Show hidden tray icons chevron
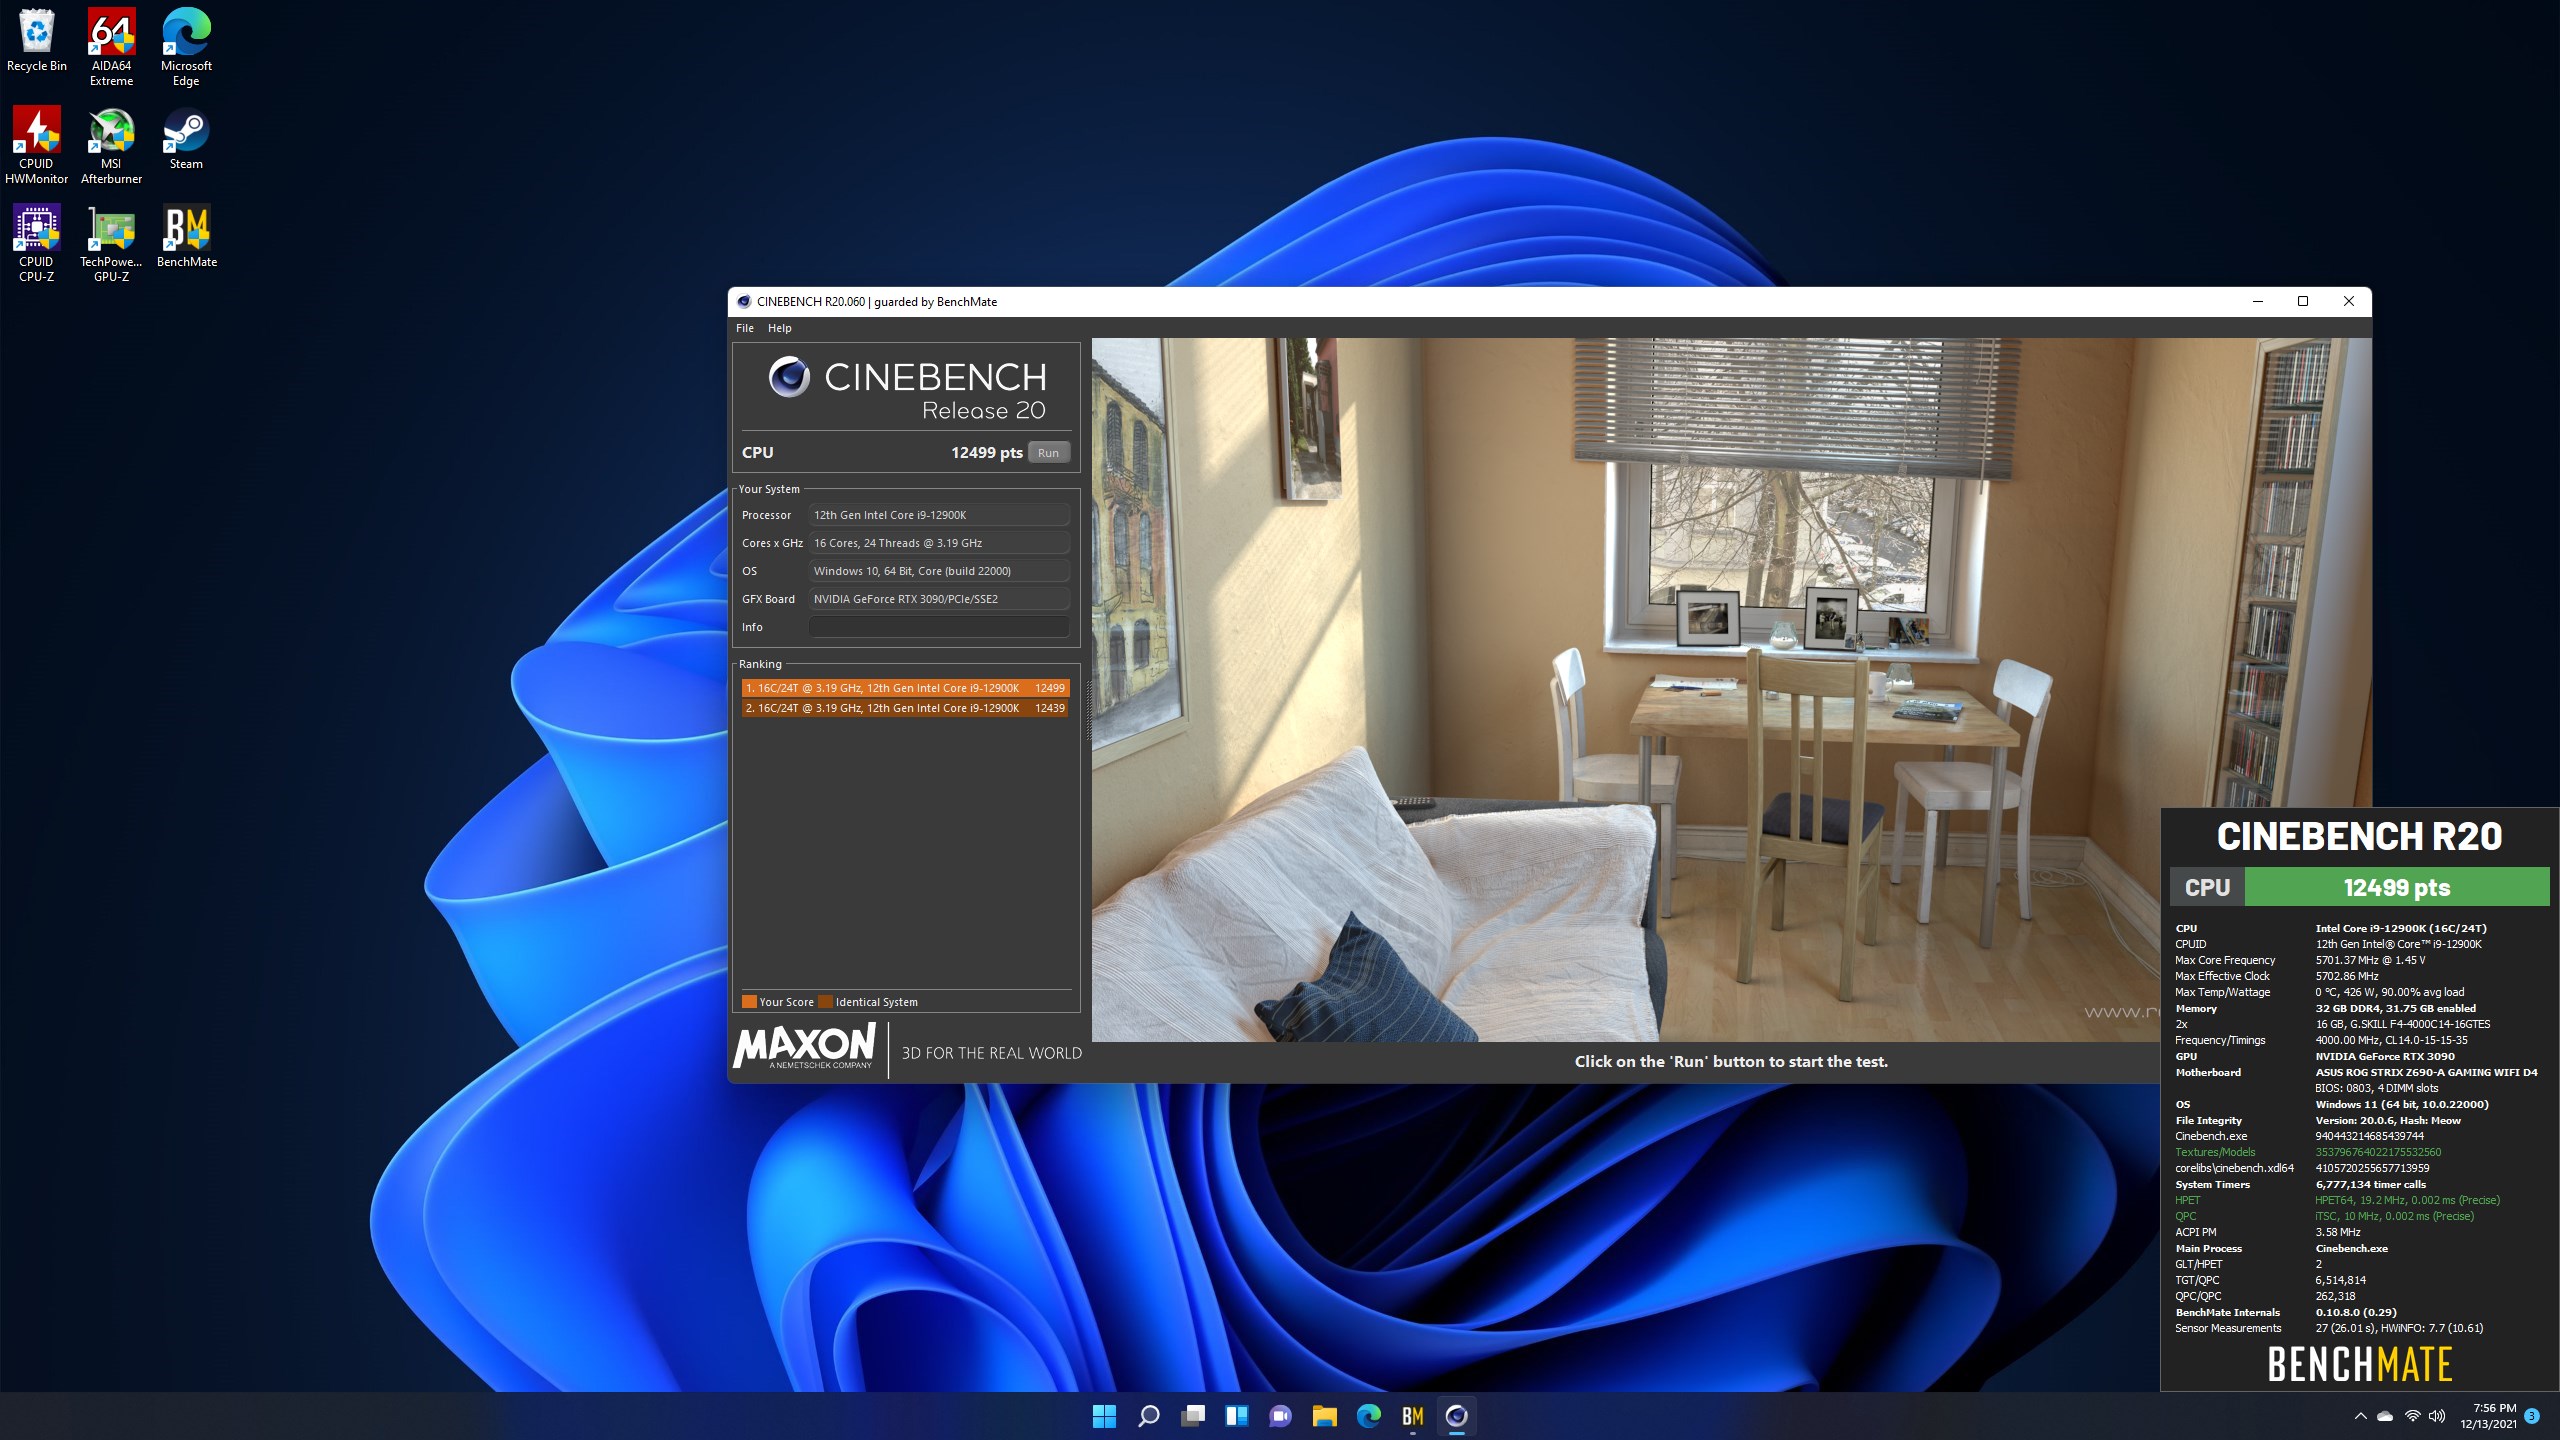This screenshot has width=2560, height=1440. point(2360,1416)
